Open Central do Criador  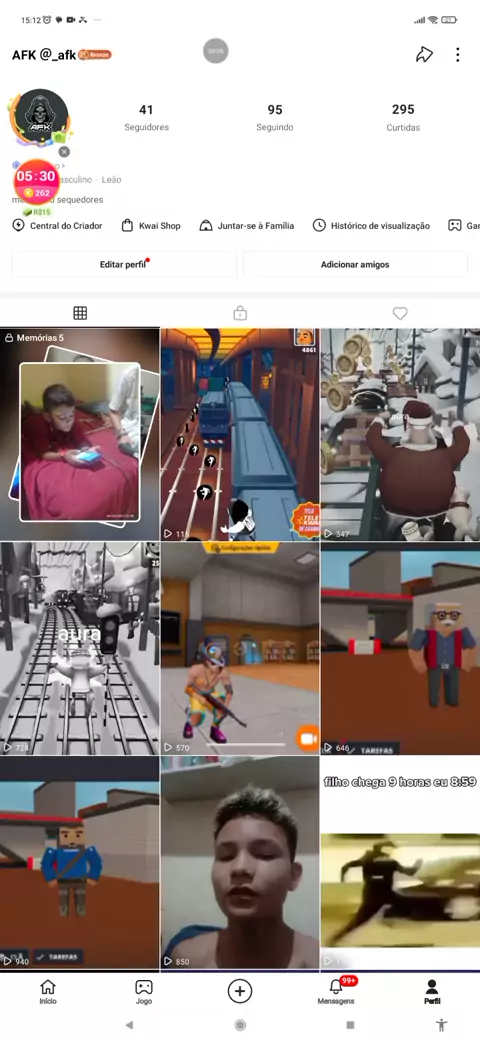pyautogui.click(x=58, y=226)
